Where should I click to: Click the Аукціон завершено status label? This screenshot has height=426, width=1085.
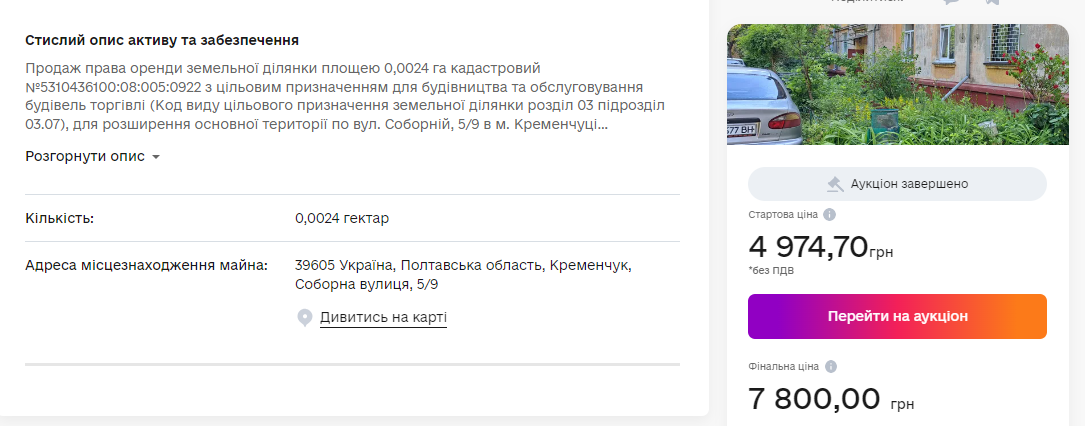tap(909, 184)
